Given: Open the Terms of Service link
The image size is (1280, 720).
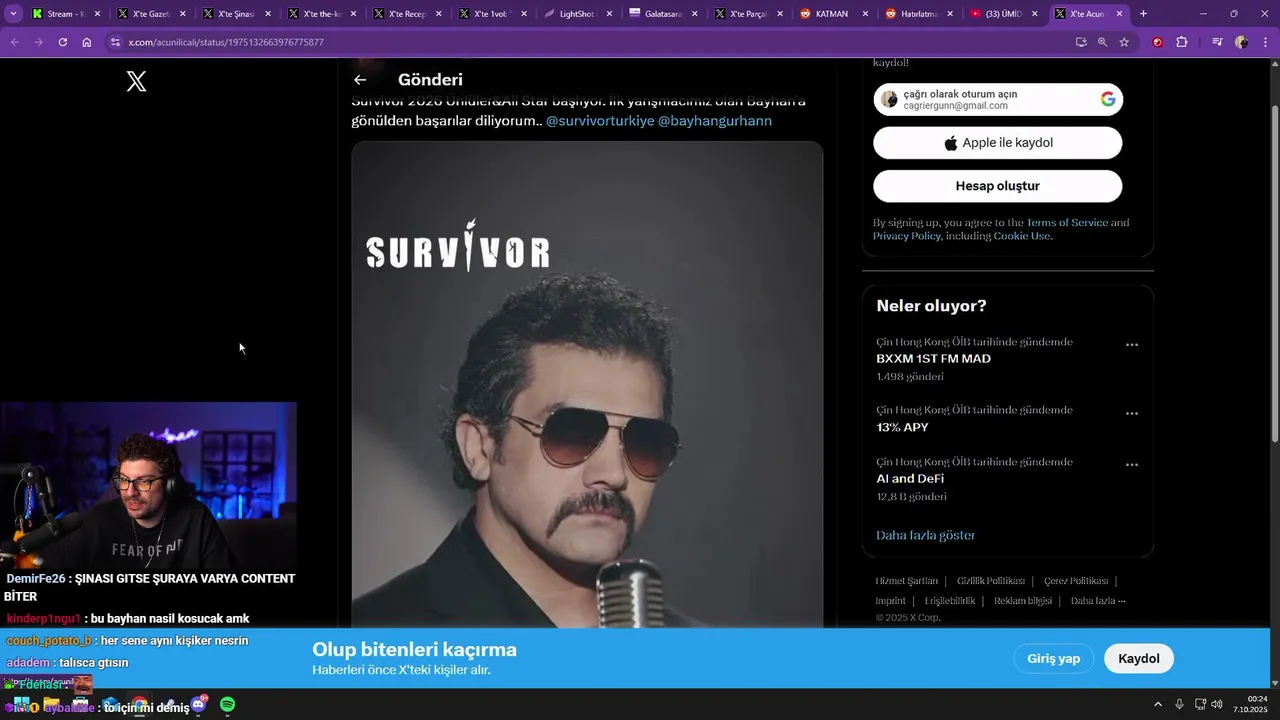Looking at the screenshot, I should pyautogui.click(x=1067, y=223).
